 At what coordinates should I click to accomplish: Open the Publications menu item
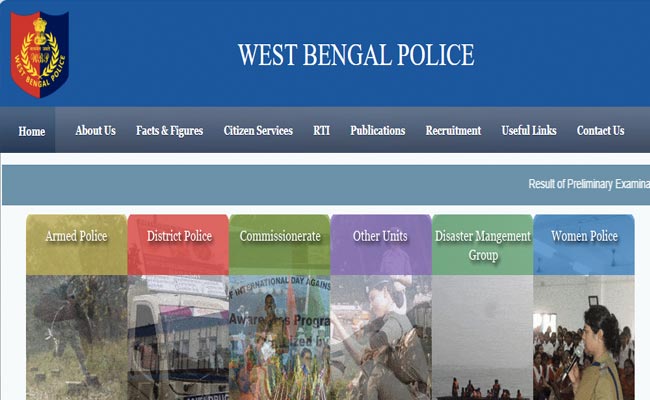tap(378, 131)
